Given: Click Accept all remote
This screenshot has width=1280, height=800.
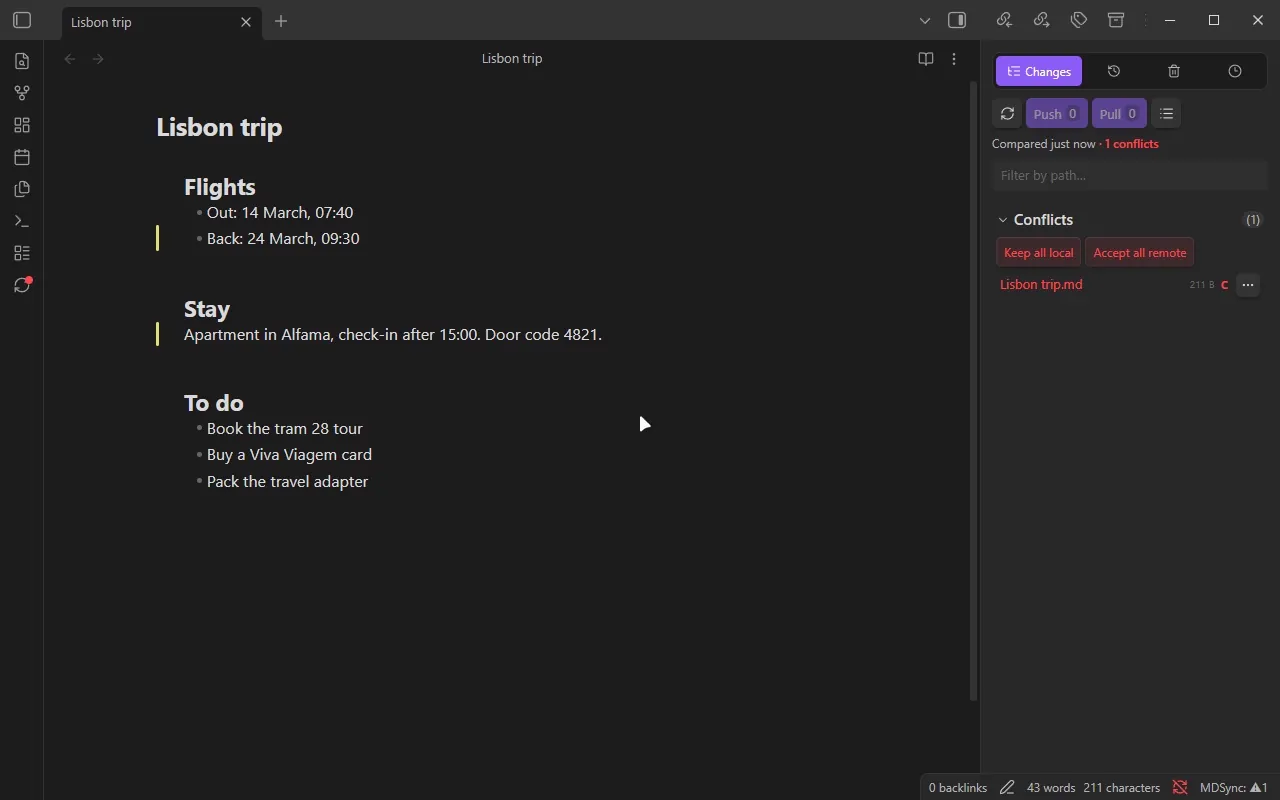Looking at the screenshot, I should coord(1140,253).
